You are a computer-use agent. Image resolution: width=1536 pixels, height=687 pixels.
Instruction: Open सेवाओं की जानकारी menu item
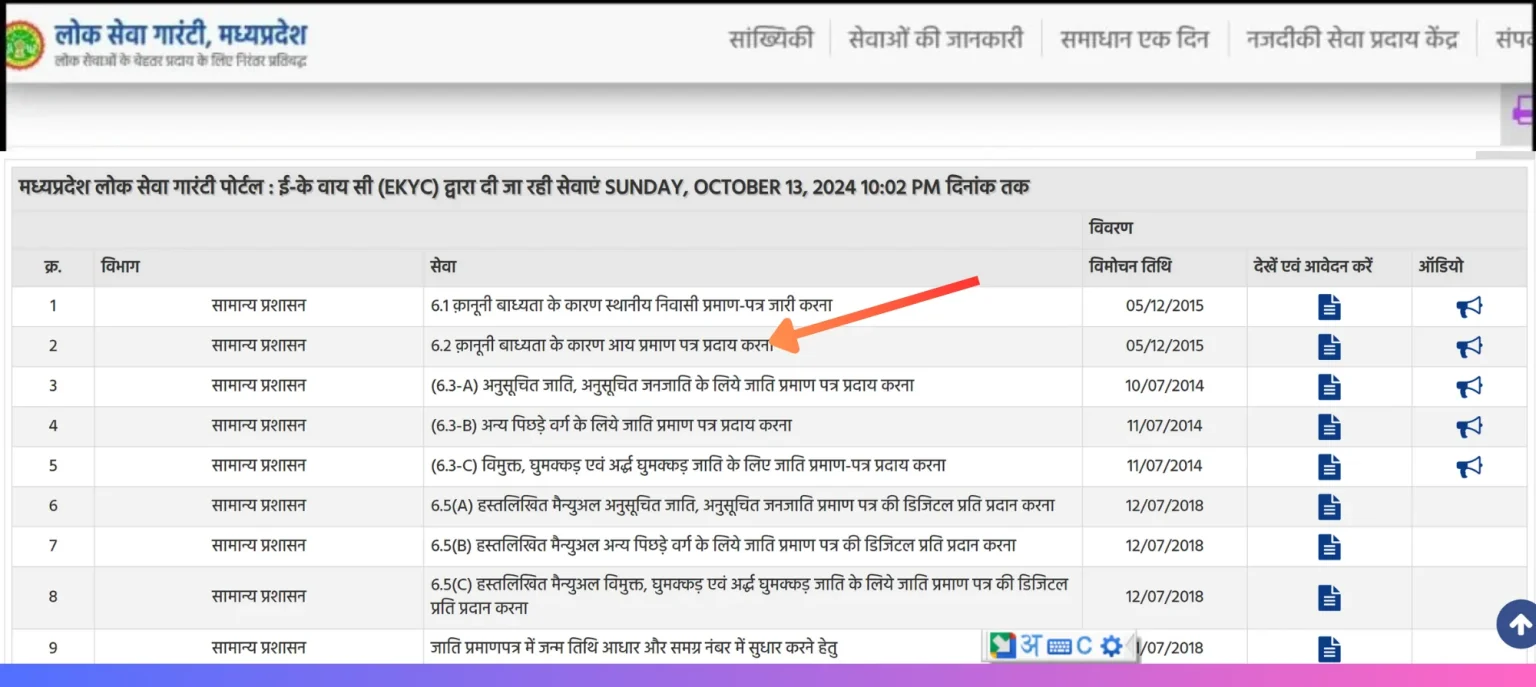click(x=935, y=39)
